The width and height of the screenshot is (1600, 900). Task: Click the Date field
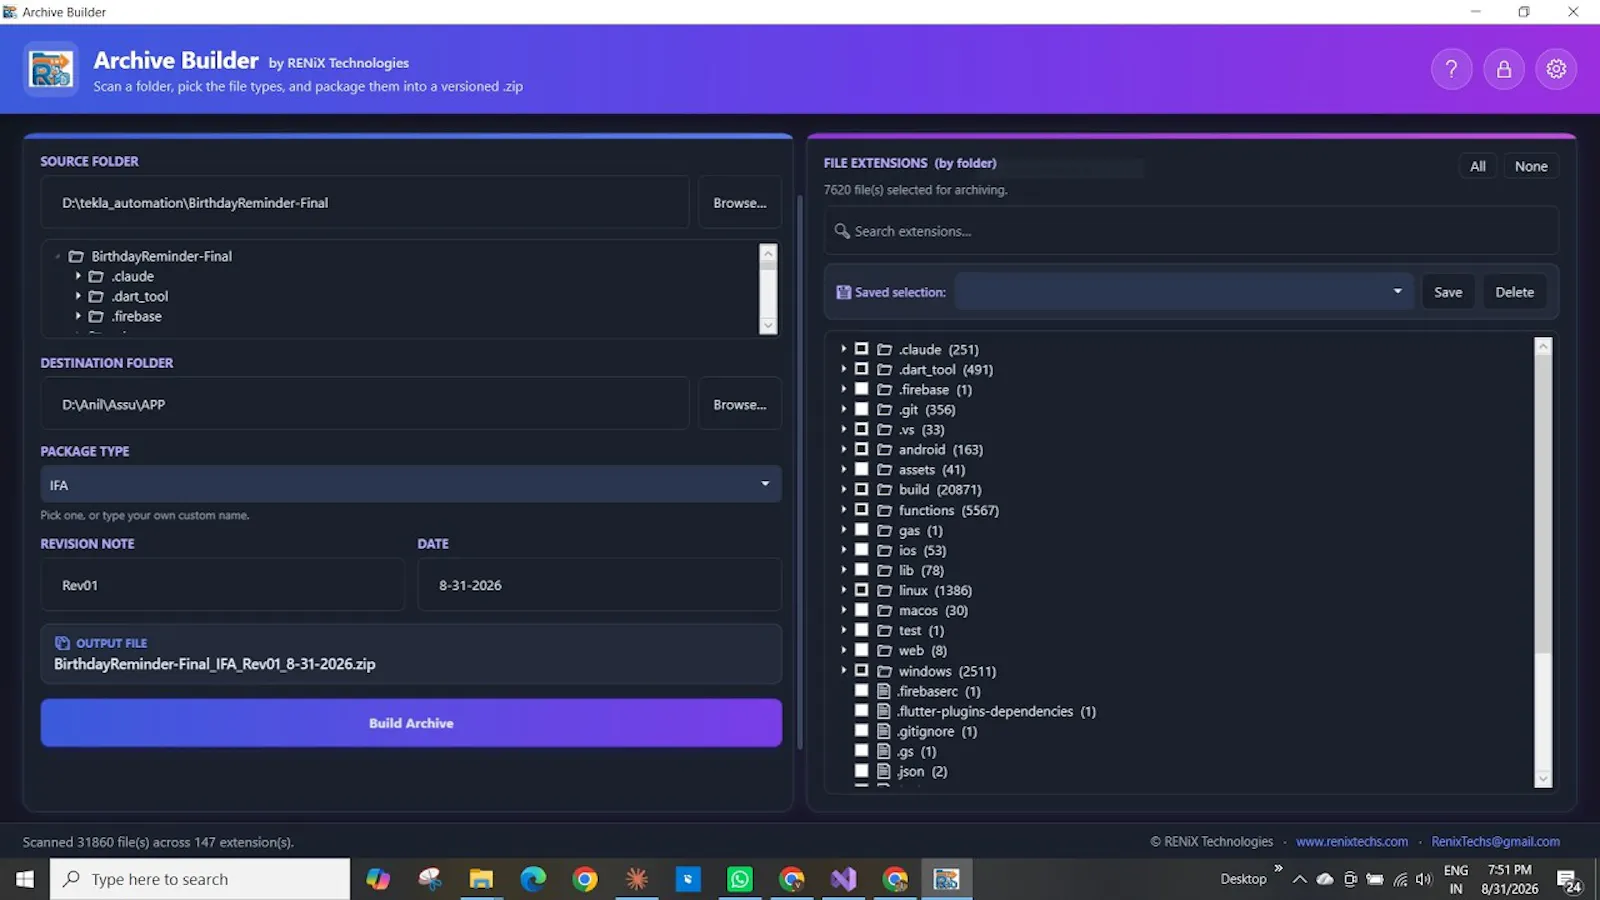coord(599,585)
